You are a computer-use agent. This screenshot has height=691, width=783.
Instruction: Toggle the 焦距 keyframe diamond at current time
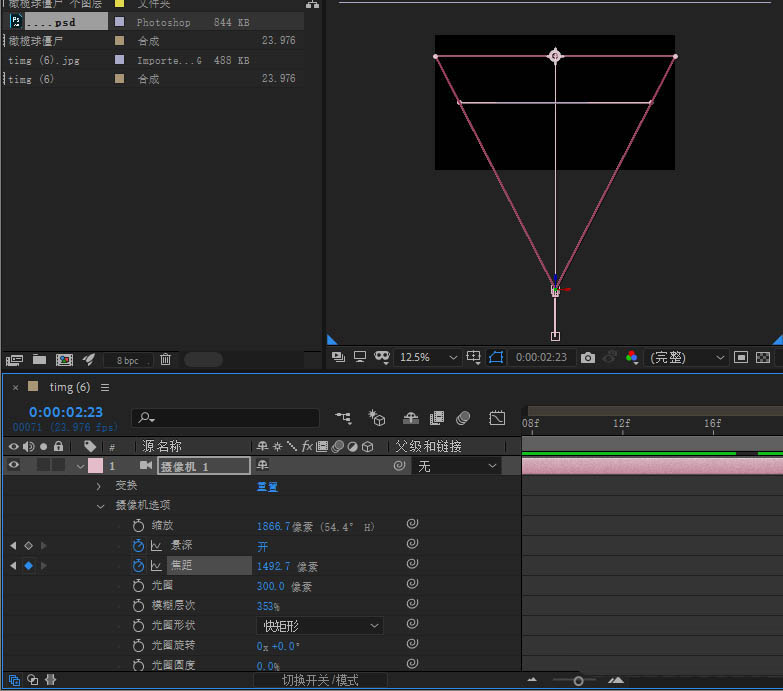tap(28, 566)
